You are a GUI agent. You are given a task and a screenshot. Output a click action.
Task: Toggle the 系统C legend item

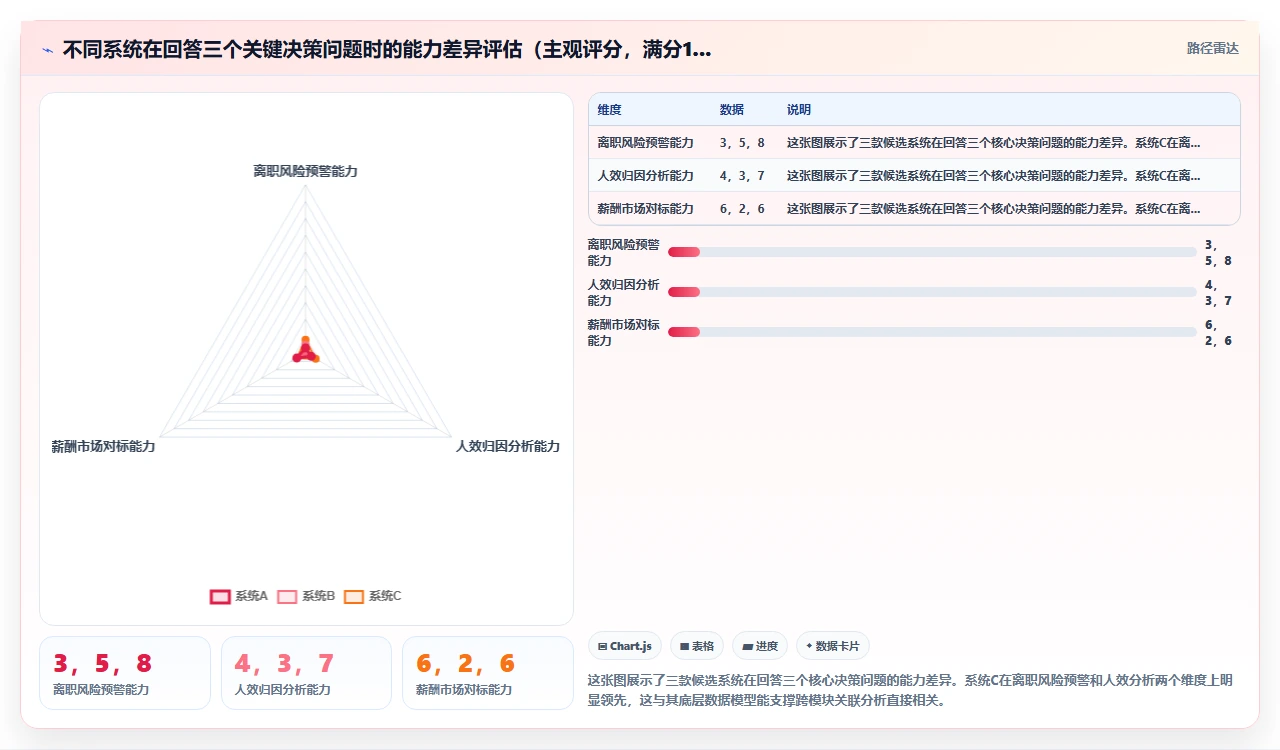(372, 596)
